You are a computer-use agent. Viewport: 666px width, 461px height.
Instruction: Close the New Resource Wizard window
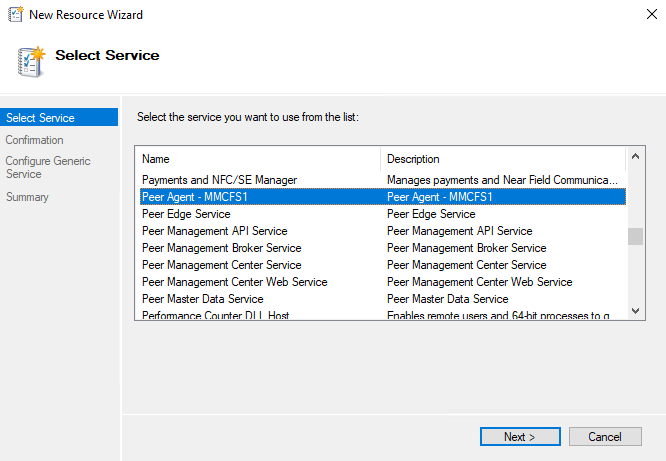(x=642, y=15)
